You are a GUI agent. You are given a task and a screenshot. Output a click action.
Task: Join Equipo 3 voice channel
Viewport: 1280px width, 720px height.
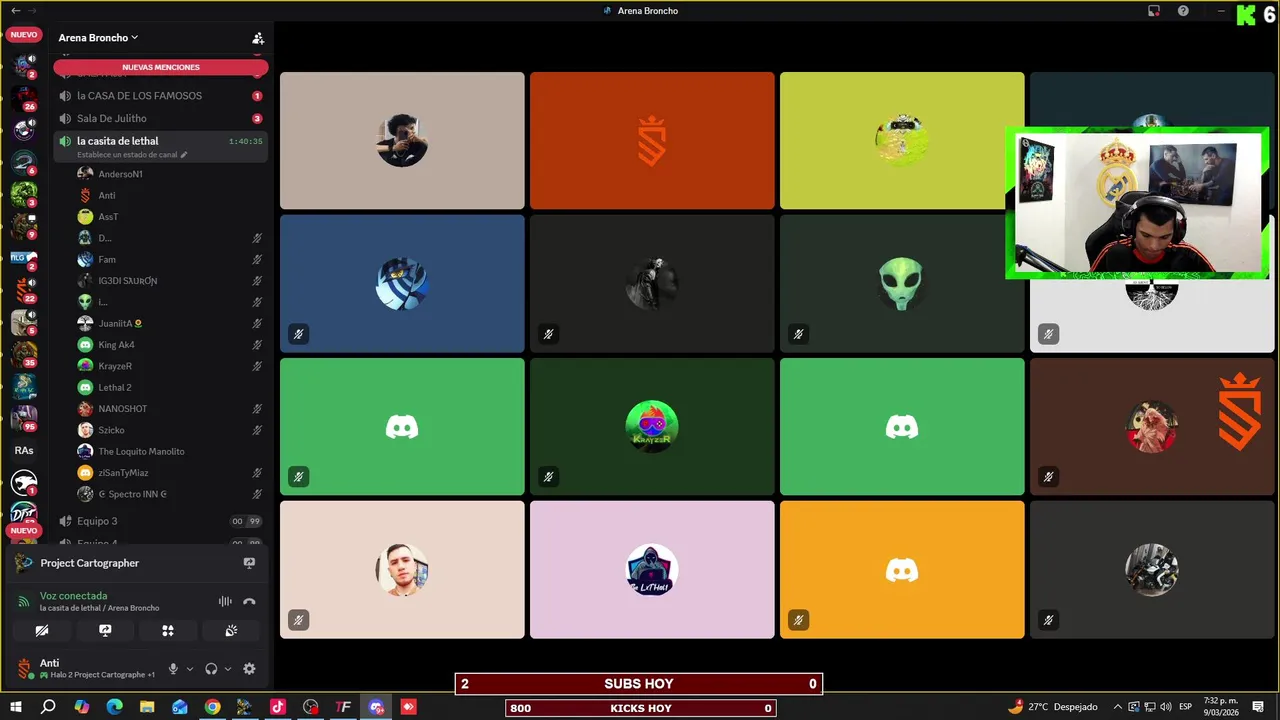[160, 521]
